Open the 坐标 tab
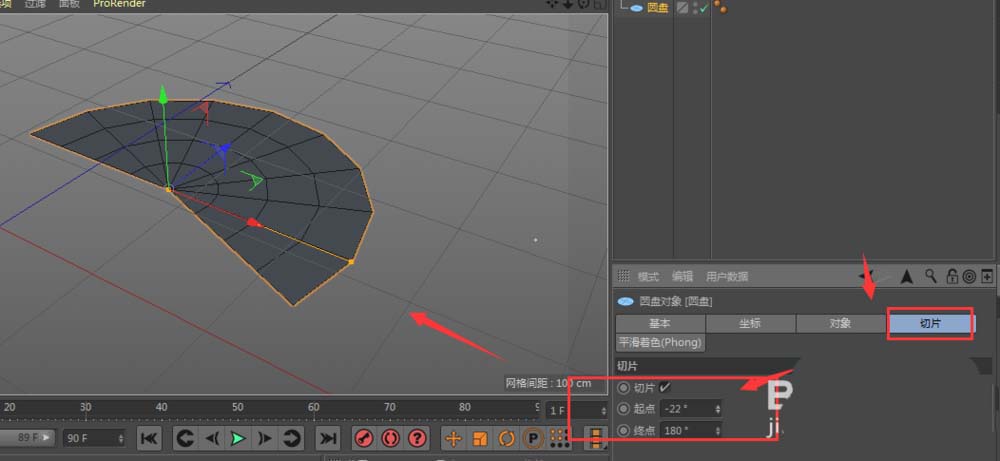Screen dimensions: 1000x461 tap(750, 323)
